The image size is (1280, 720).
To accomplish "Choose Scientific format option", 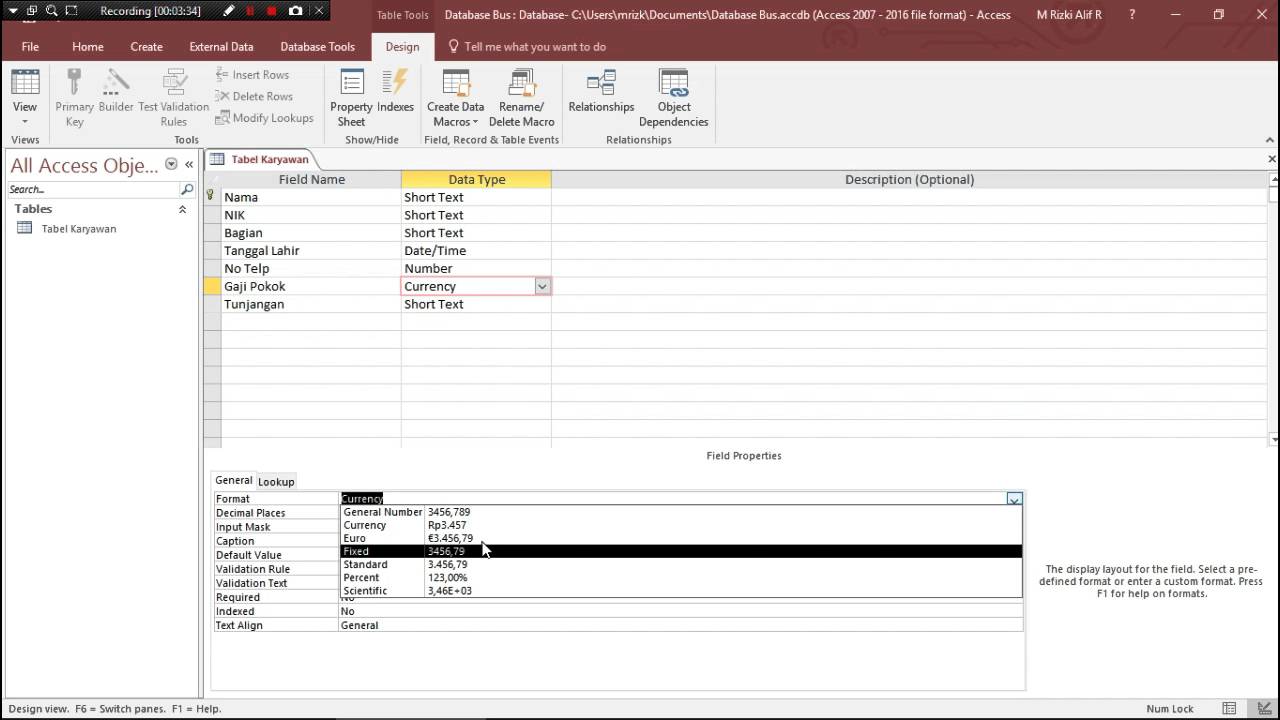I will tap(681, 590).
